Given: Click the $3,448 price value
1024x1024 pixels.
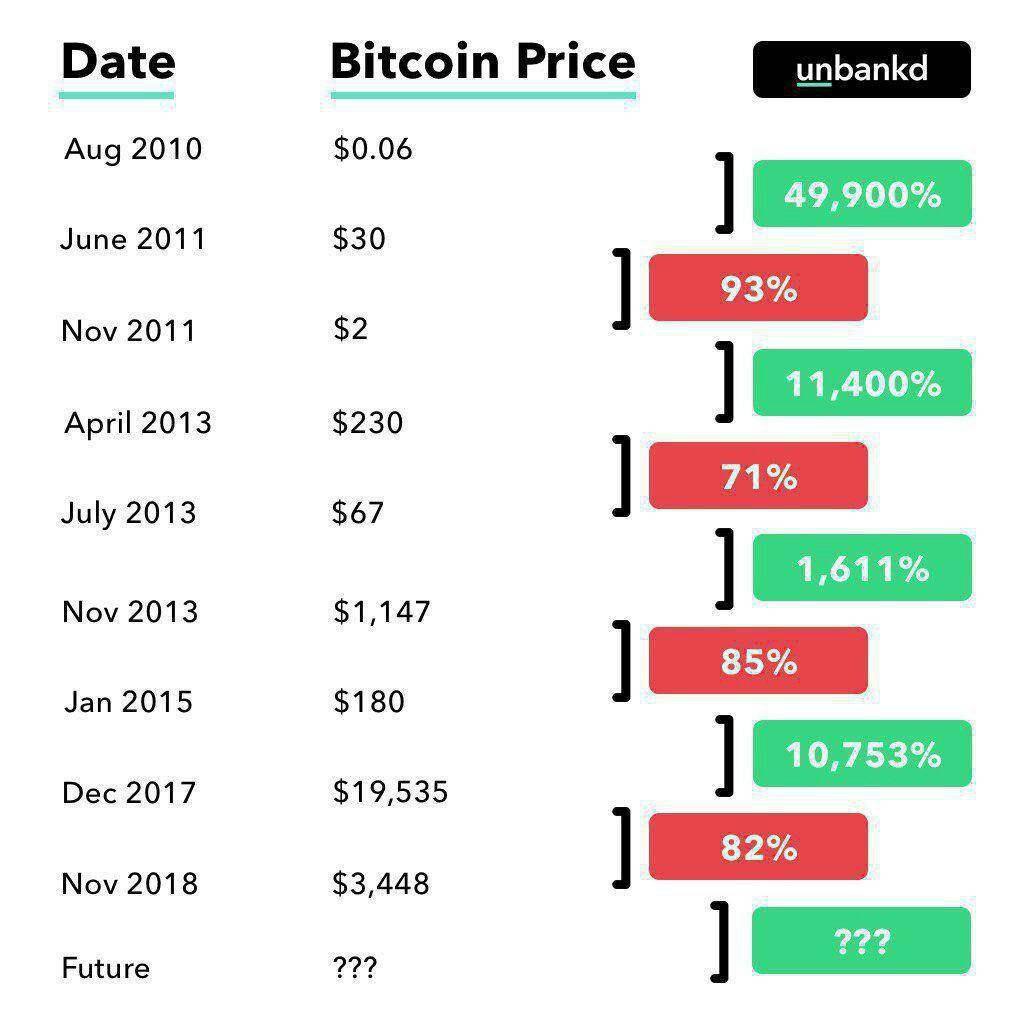Looking at the screenshot, I should (381, 884).
